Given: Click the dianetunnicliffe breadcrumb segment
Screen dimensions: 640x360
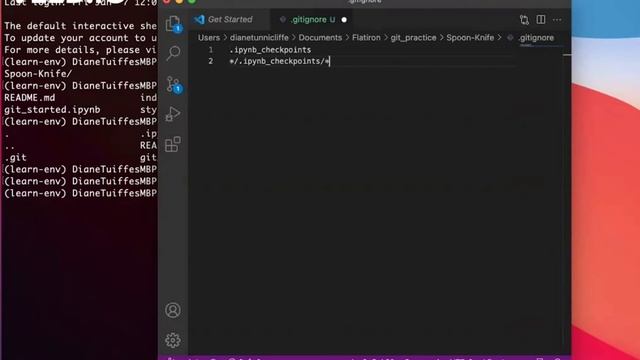Looking at the screenshot, I should click(x=259, y=38).
